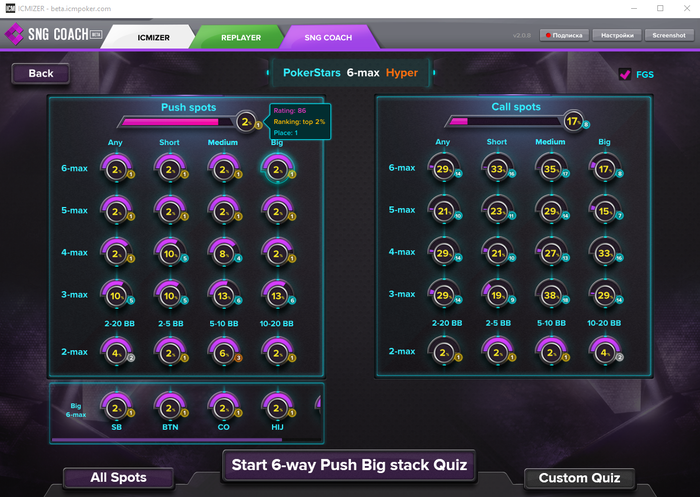Select Push 2-max 5-10 BB gauge
The height and width of the screenshot is (497, 700).
[224, 352]
